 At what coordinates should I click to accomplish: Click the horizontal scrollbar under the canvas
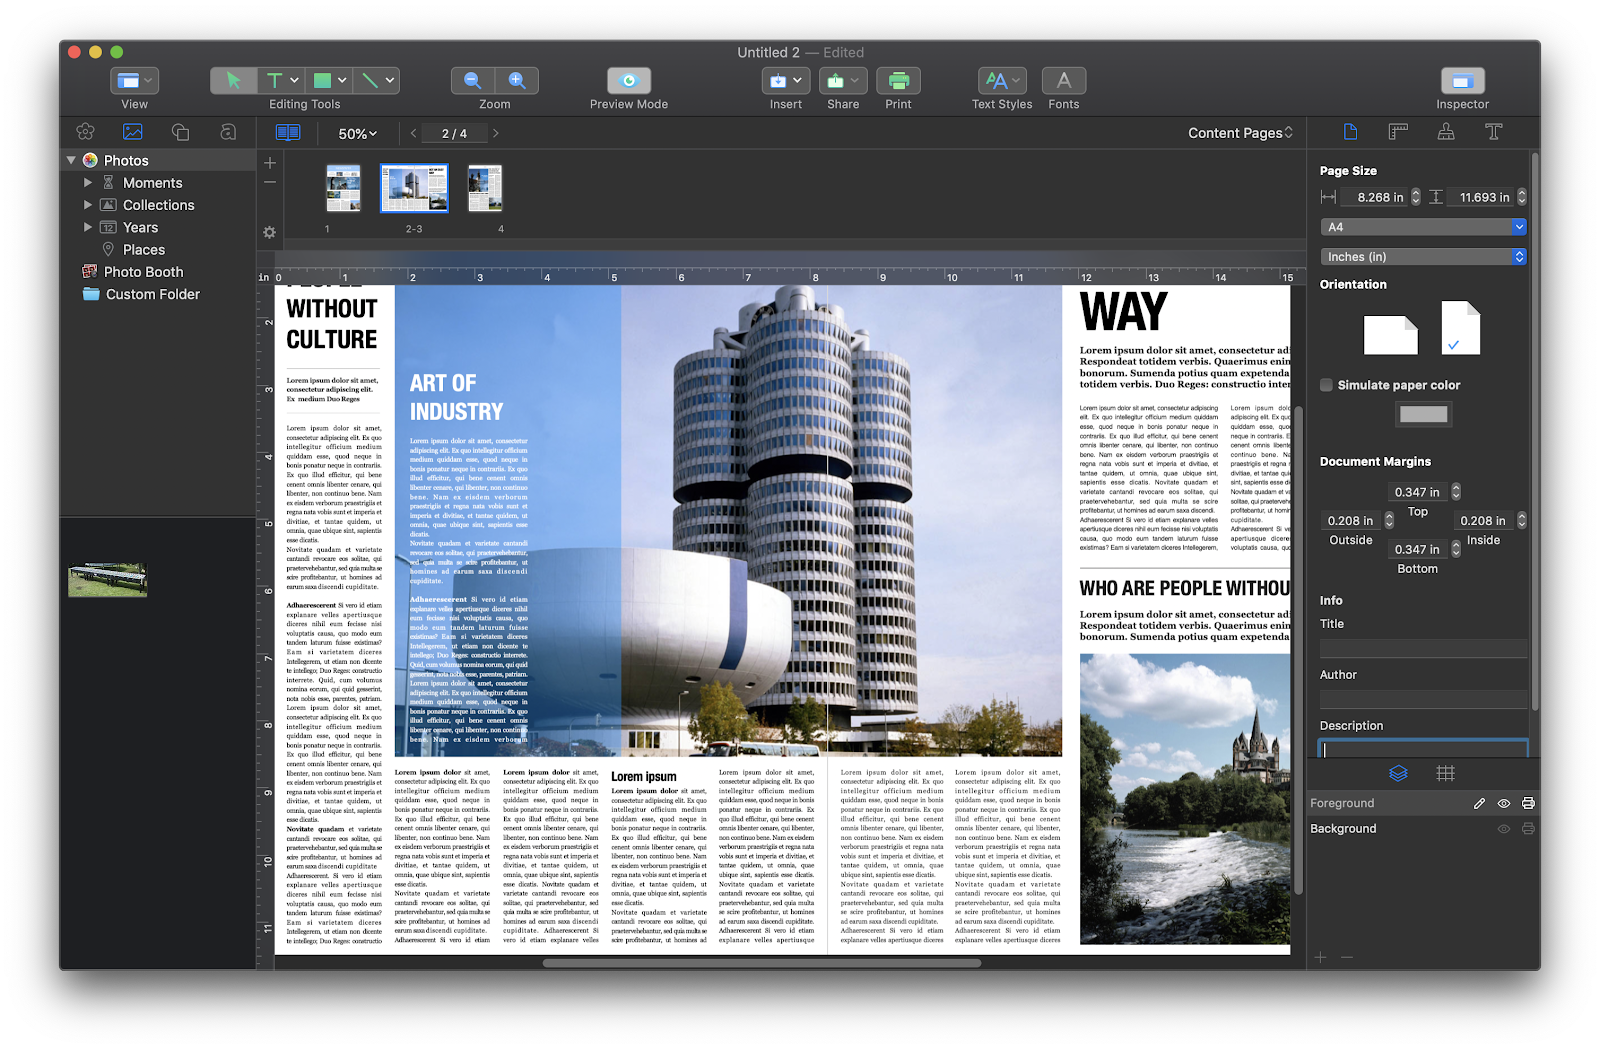[762, 964]
